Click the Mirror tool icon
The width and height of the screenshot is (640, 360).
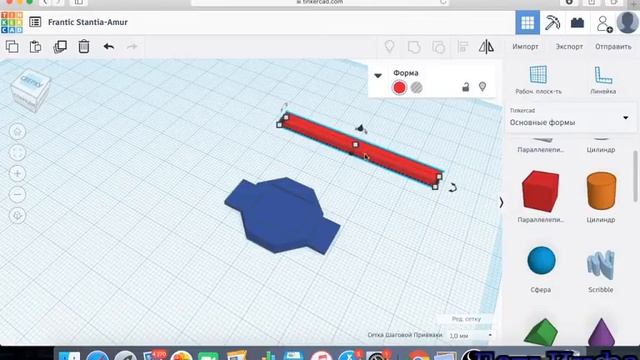[x=486, y=47]
